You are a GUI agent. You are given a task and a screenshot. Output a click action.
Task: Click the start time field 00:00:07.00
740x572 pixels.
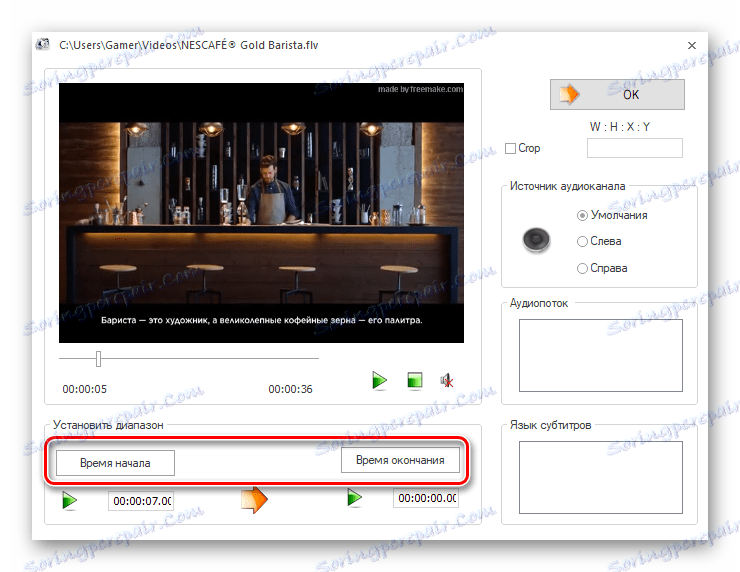coord(141,501)
